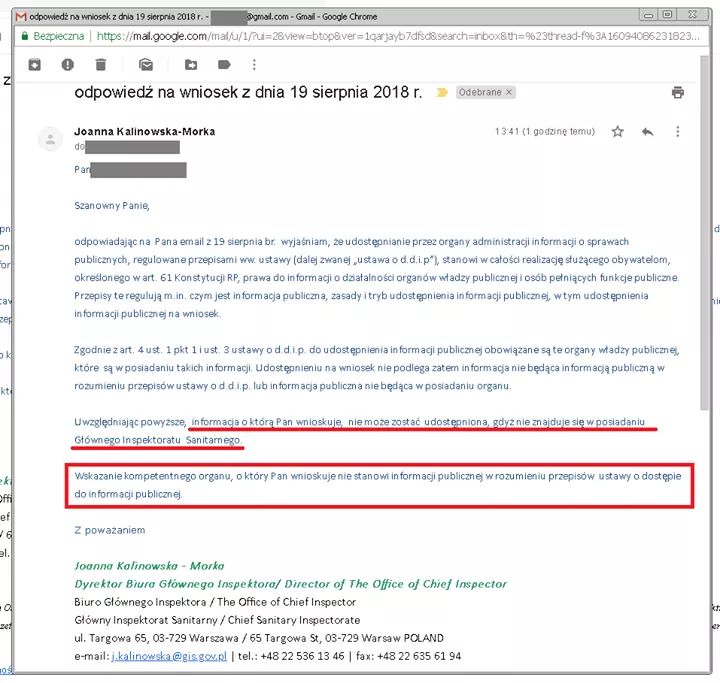Archive this email with the archive icon
Image resolution: width=720 pixels, height=683 pixels.
pos(34,65)
